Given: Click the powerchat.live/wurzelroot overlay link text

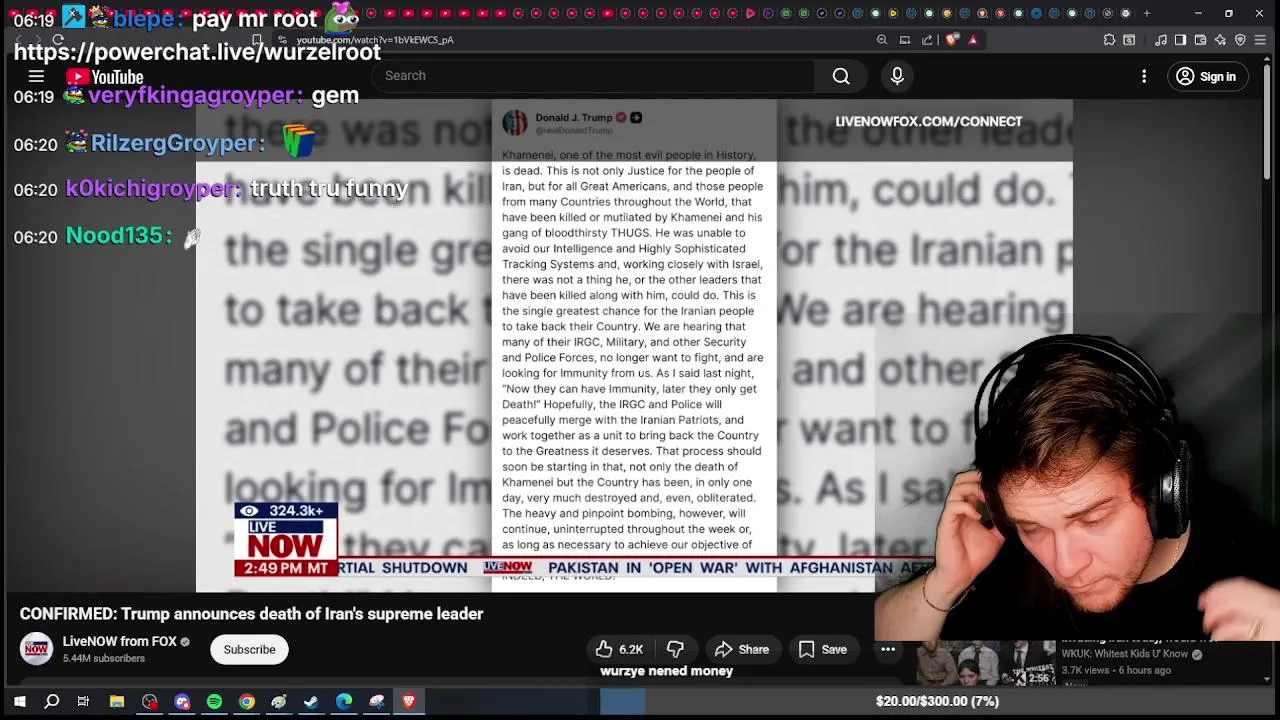Looking at the screenshot, I should pos(197,52).
